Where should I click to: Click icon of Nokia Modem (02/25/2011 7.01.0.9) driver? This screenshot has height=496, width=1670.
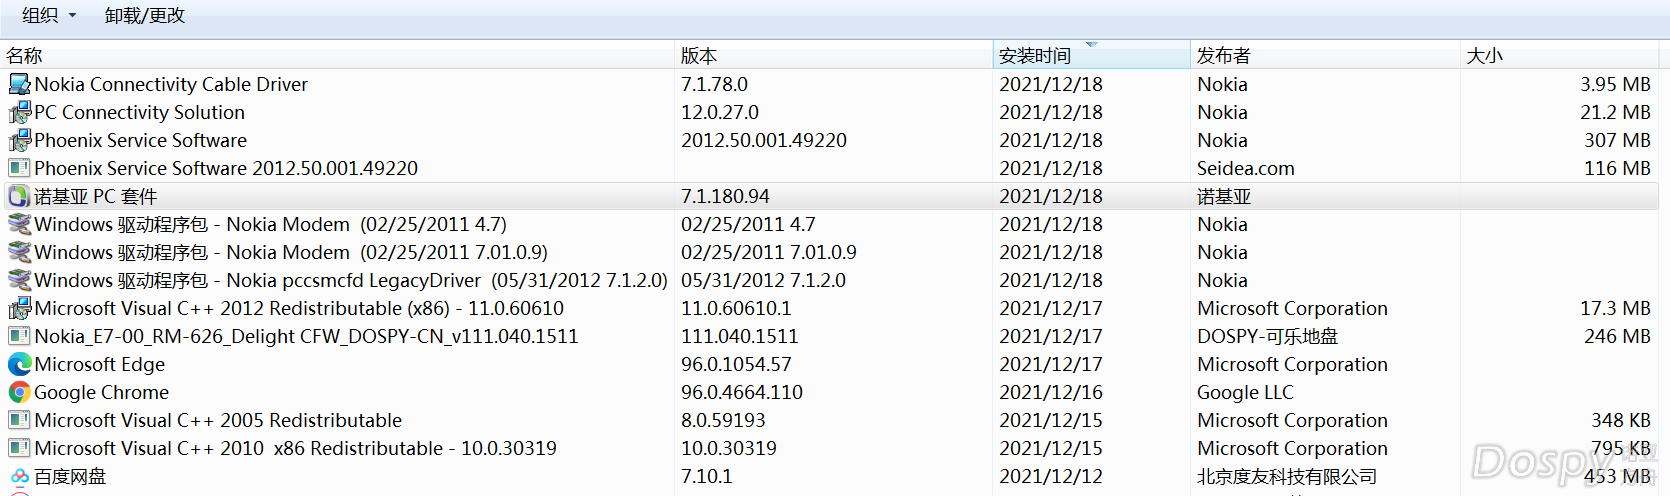(19, 252)
